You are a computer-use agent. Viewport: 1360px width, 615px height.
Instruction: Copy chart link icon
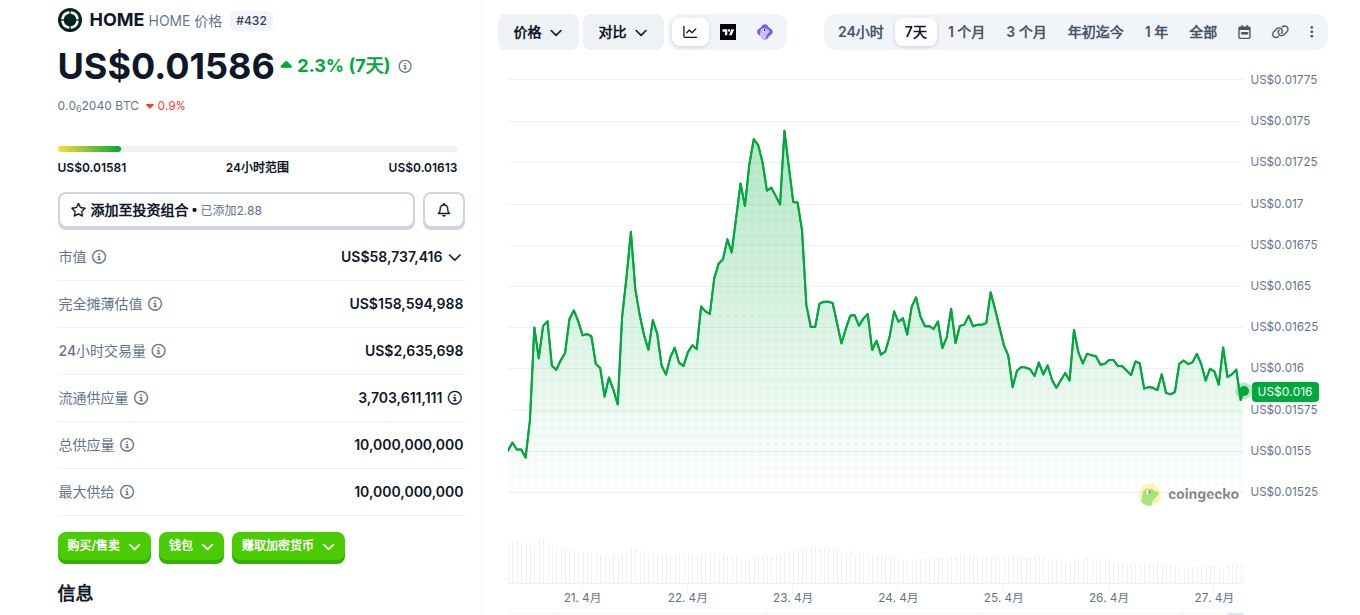(x=1279, y=32)
